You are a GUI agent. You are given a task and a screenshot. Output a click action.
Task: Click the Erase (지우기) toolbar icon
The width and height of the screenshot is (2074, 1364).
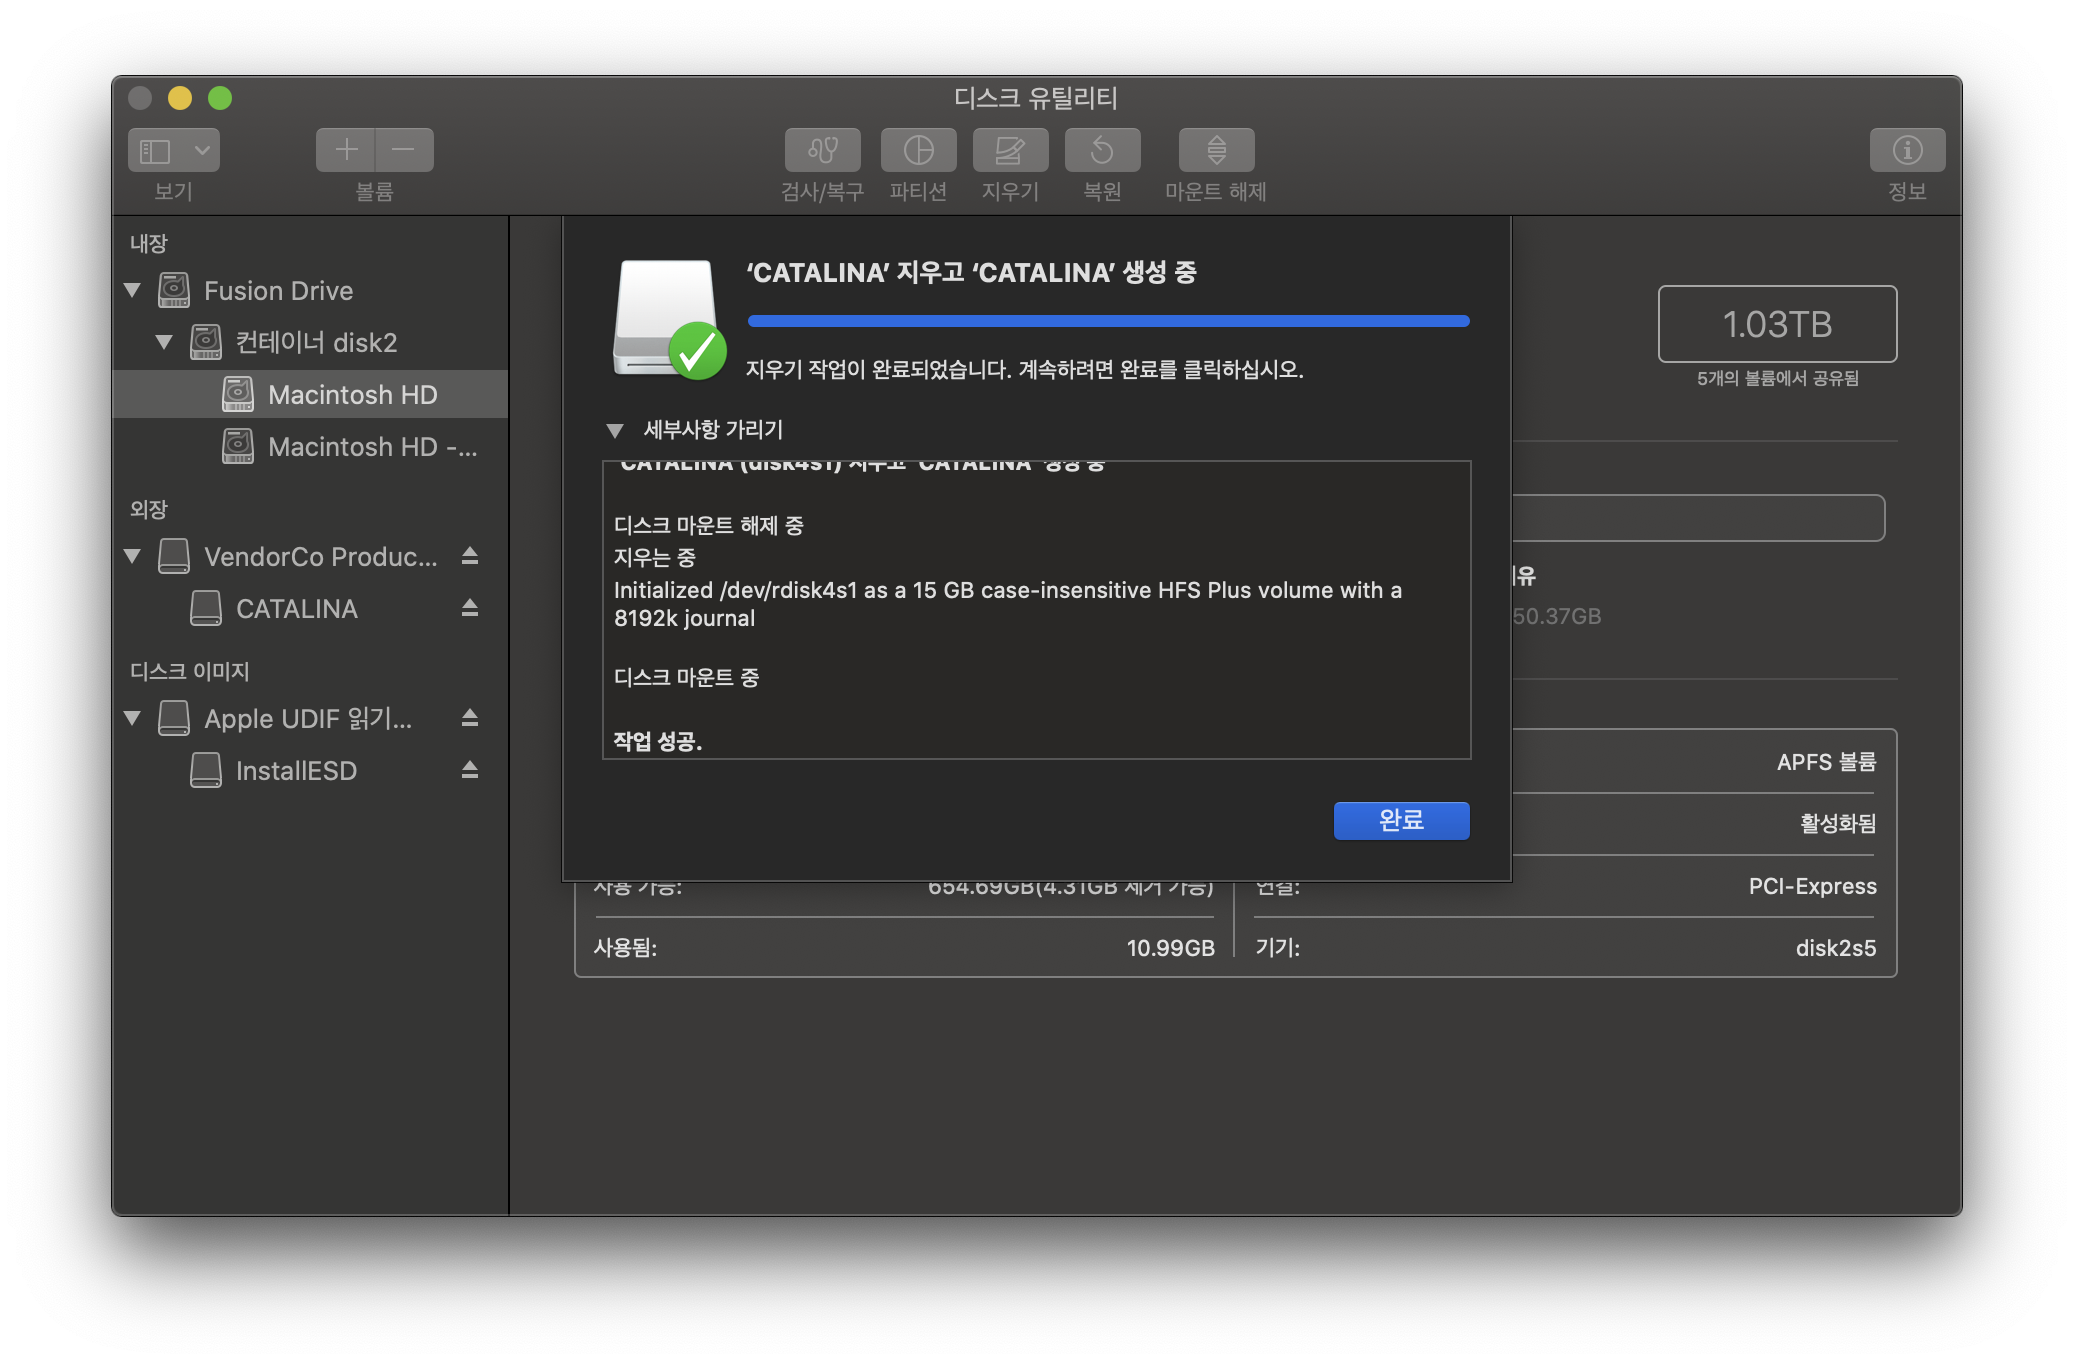[x=1010, y=150]
